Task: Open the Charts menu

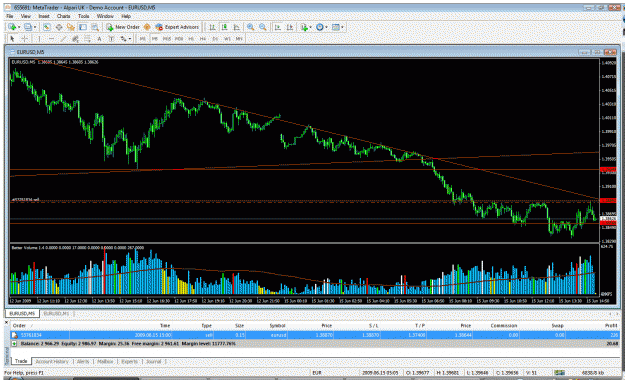Action: pyautogui.click(x=63, y=16)
